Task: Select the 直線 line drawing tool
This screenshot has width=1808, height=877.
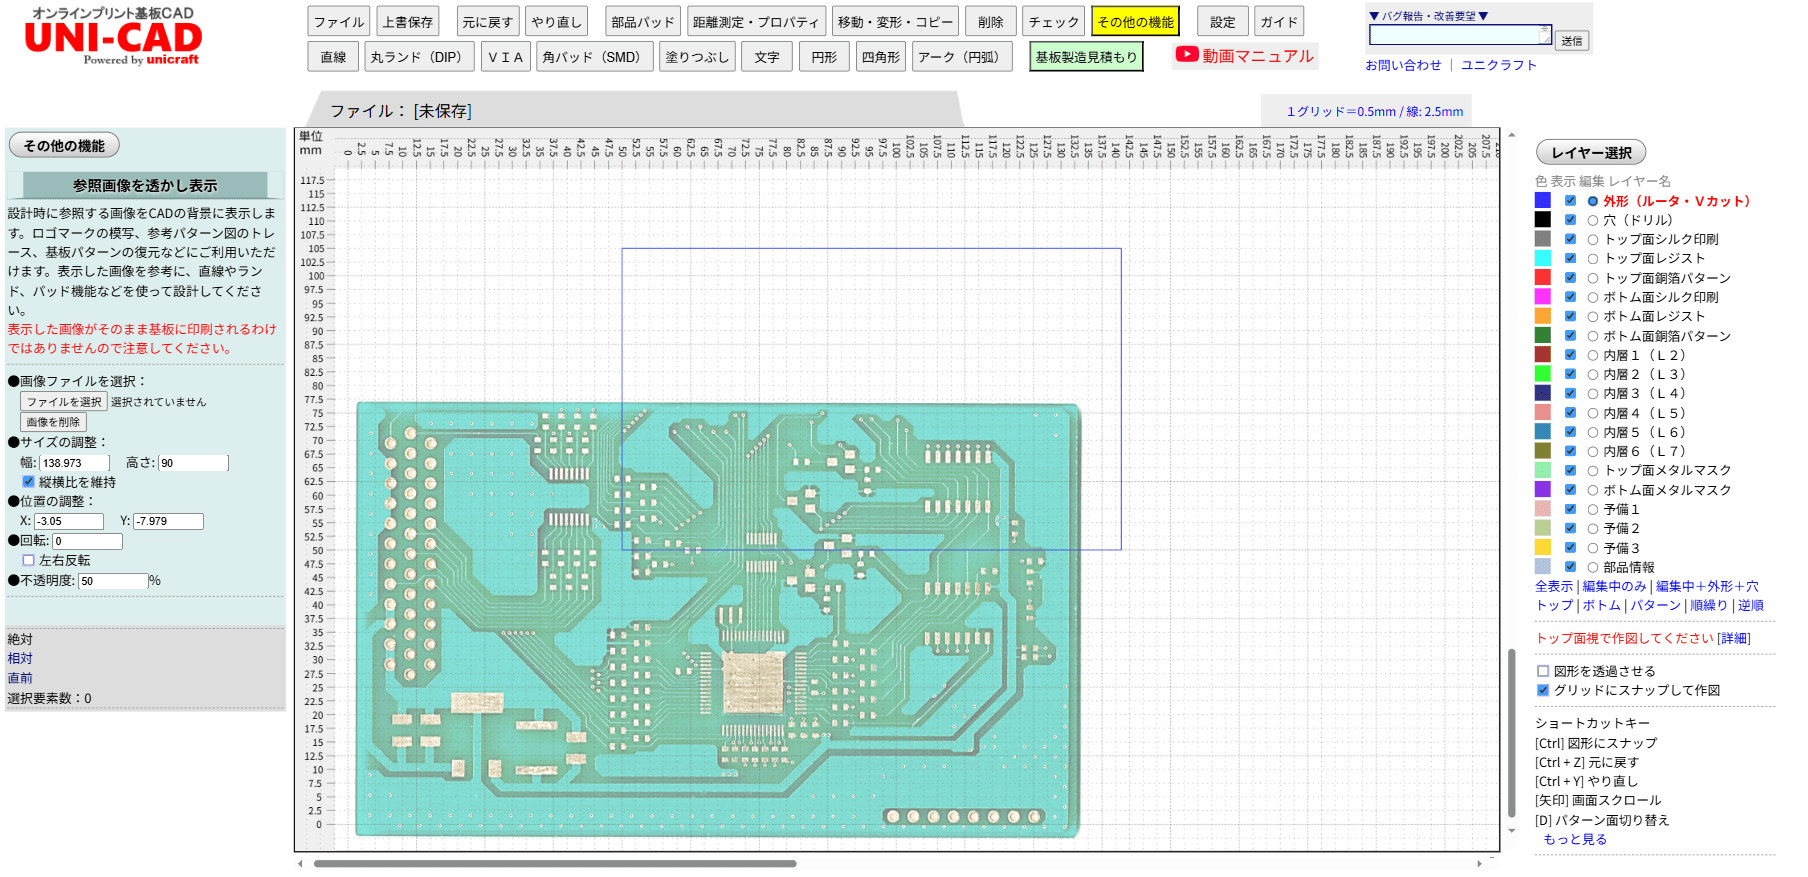Action: [333, 57]
